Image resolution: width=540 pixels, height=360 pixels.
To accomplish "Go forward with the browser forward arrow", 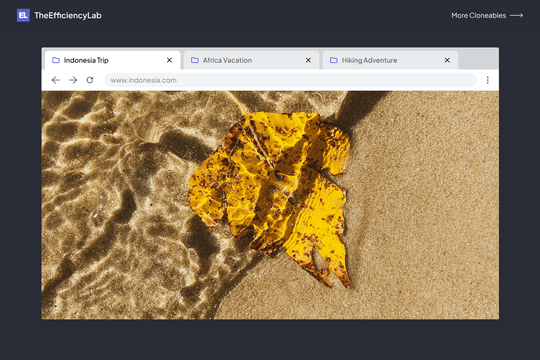I will tap(73, 80).
